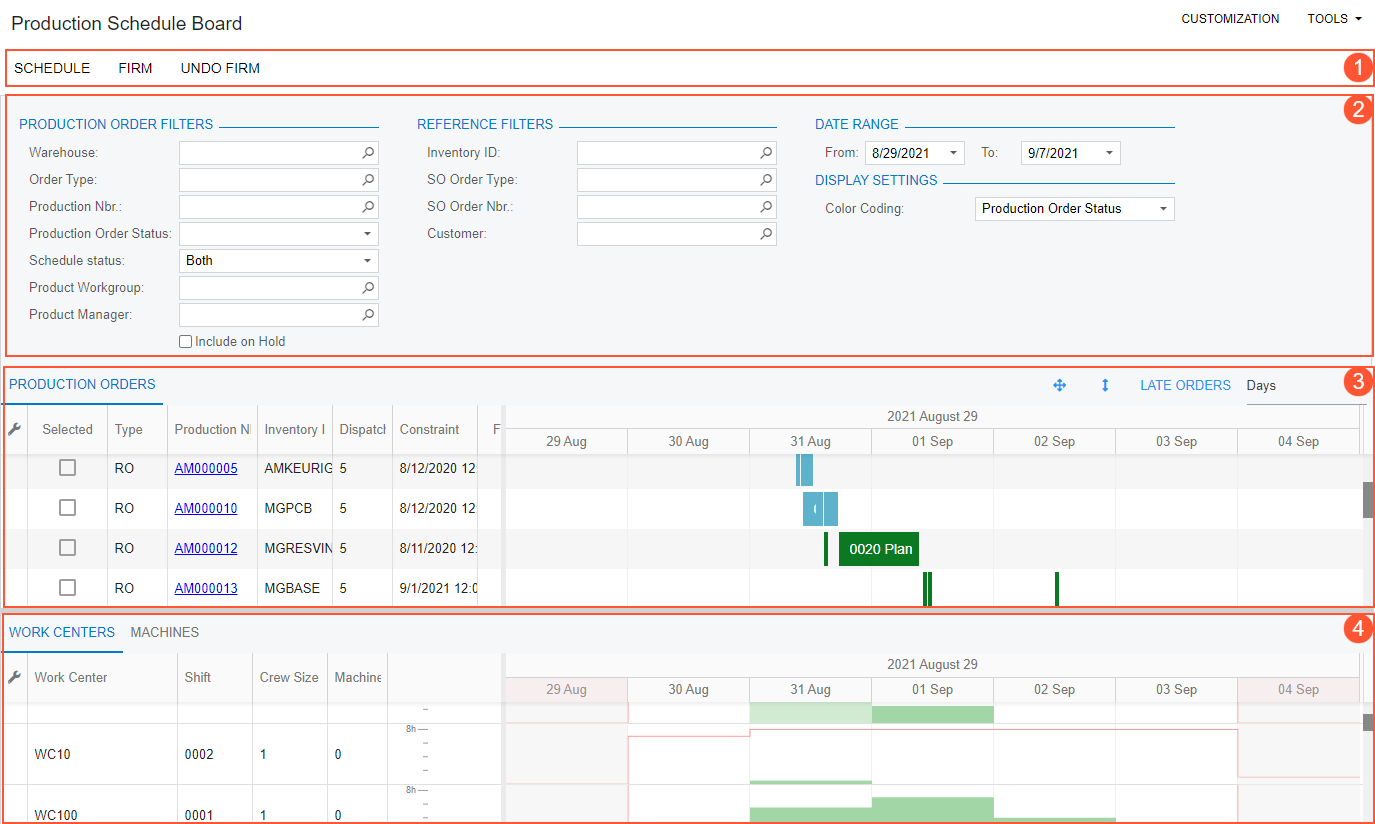Click the vertical double-arrow icon
1375x824 pixels.
click(1105, 385)
